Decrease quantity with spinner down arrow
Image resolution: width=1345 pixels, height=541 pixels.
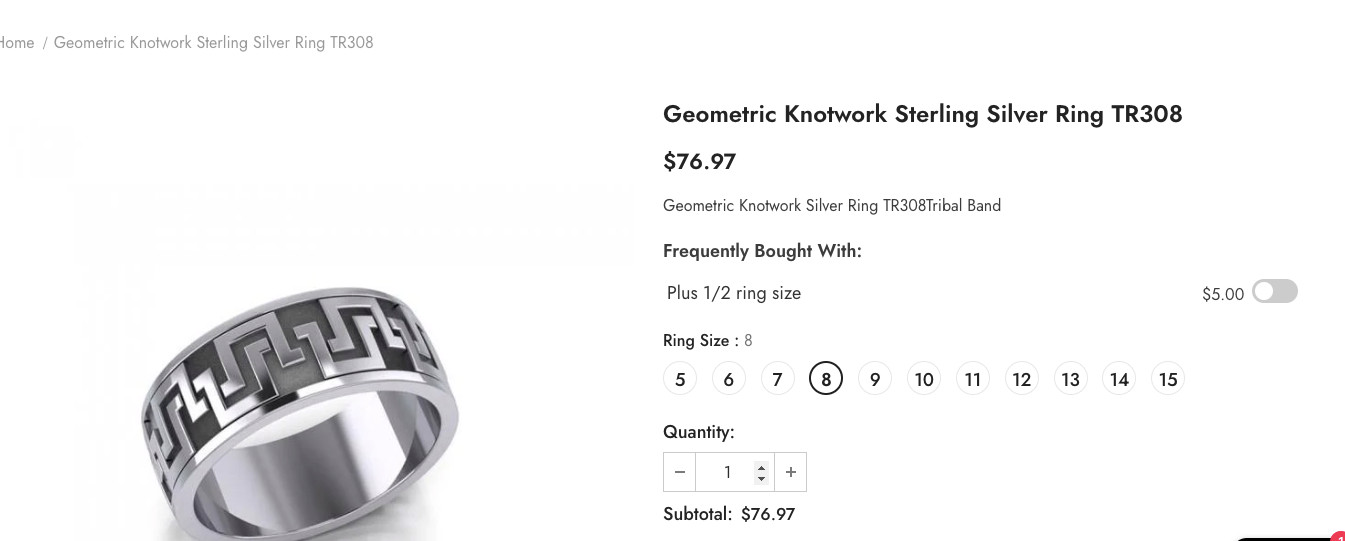click(761, 478)
